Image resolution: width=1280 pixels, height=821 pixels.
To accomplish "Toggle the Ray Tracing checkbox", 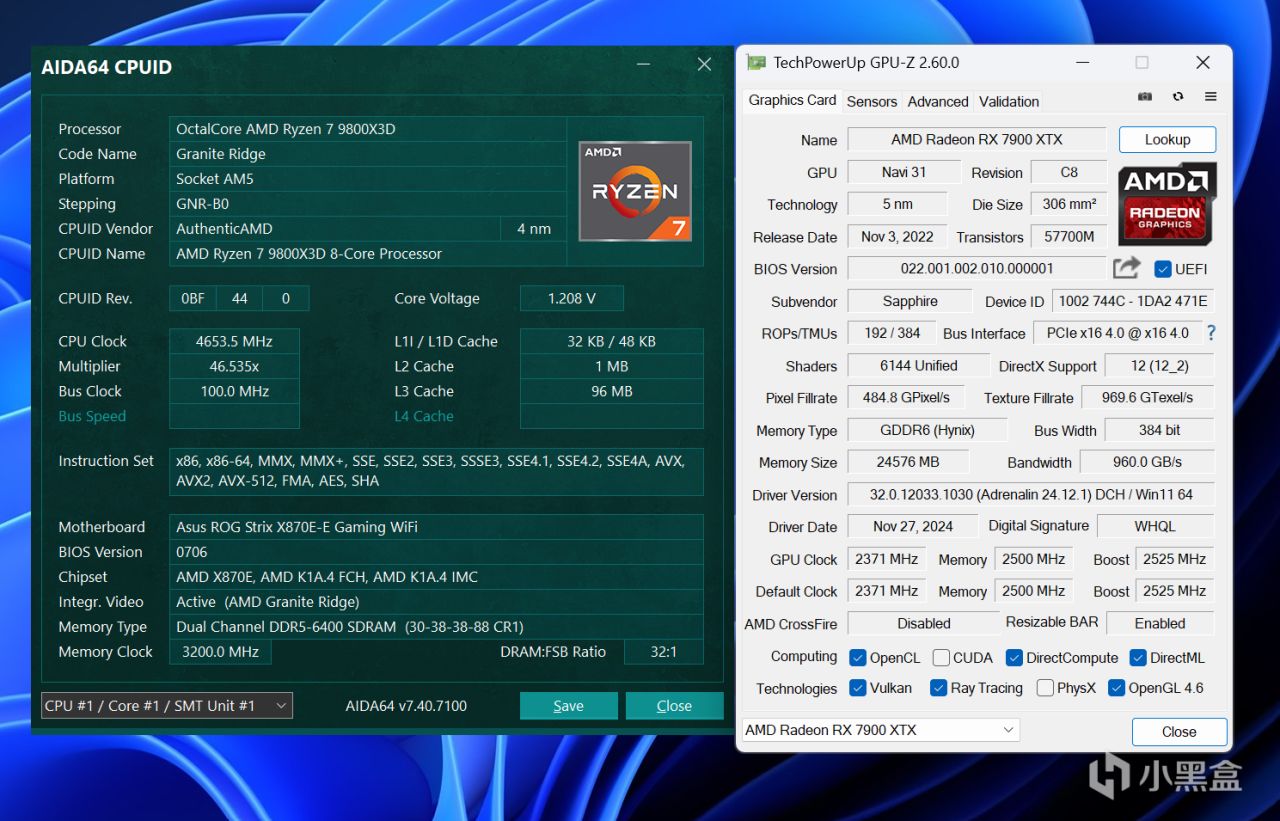I will [x=938, y=688].
